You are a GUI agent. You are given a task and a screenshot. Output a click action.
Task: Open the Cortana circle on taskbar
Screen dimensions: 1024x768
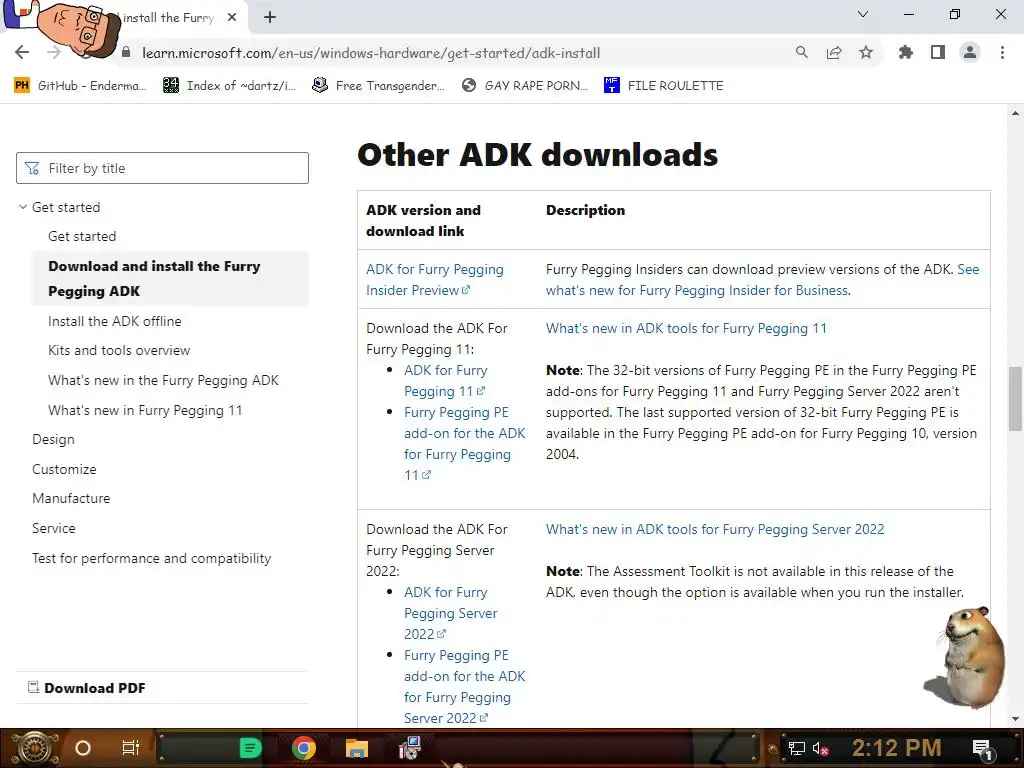pyautogui.click(x=82, y=748)
